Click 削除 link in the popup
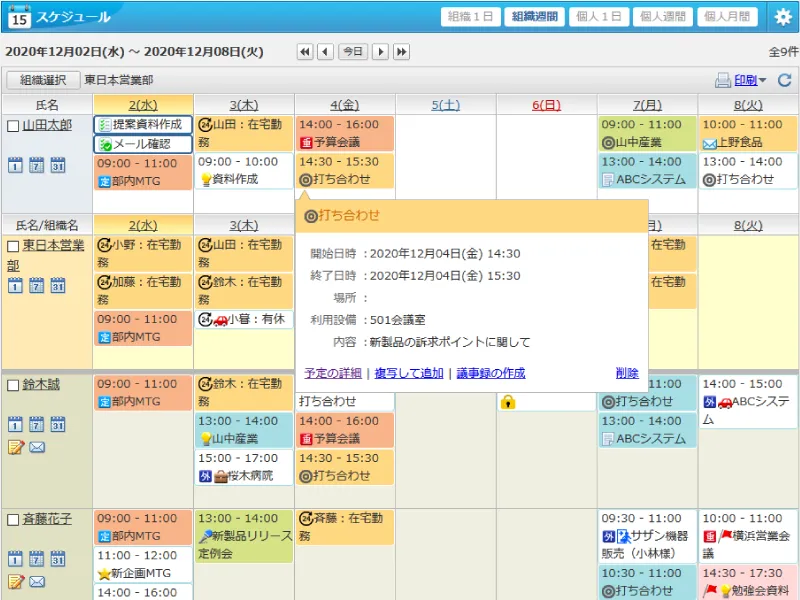This screenshot has height=600, width=800. click(627, 373)
